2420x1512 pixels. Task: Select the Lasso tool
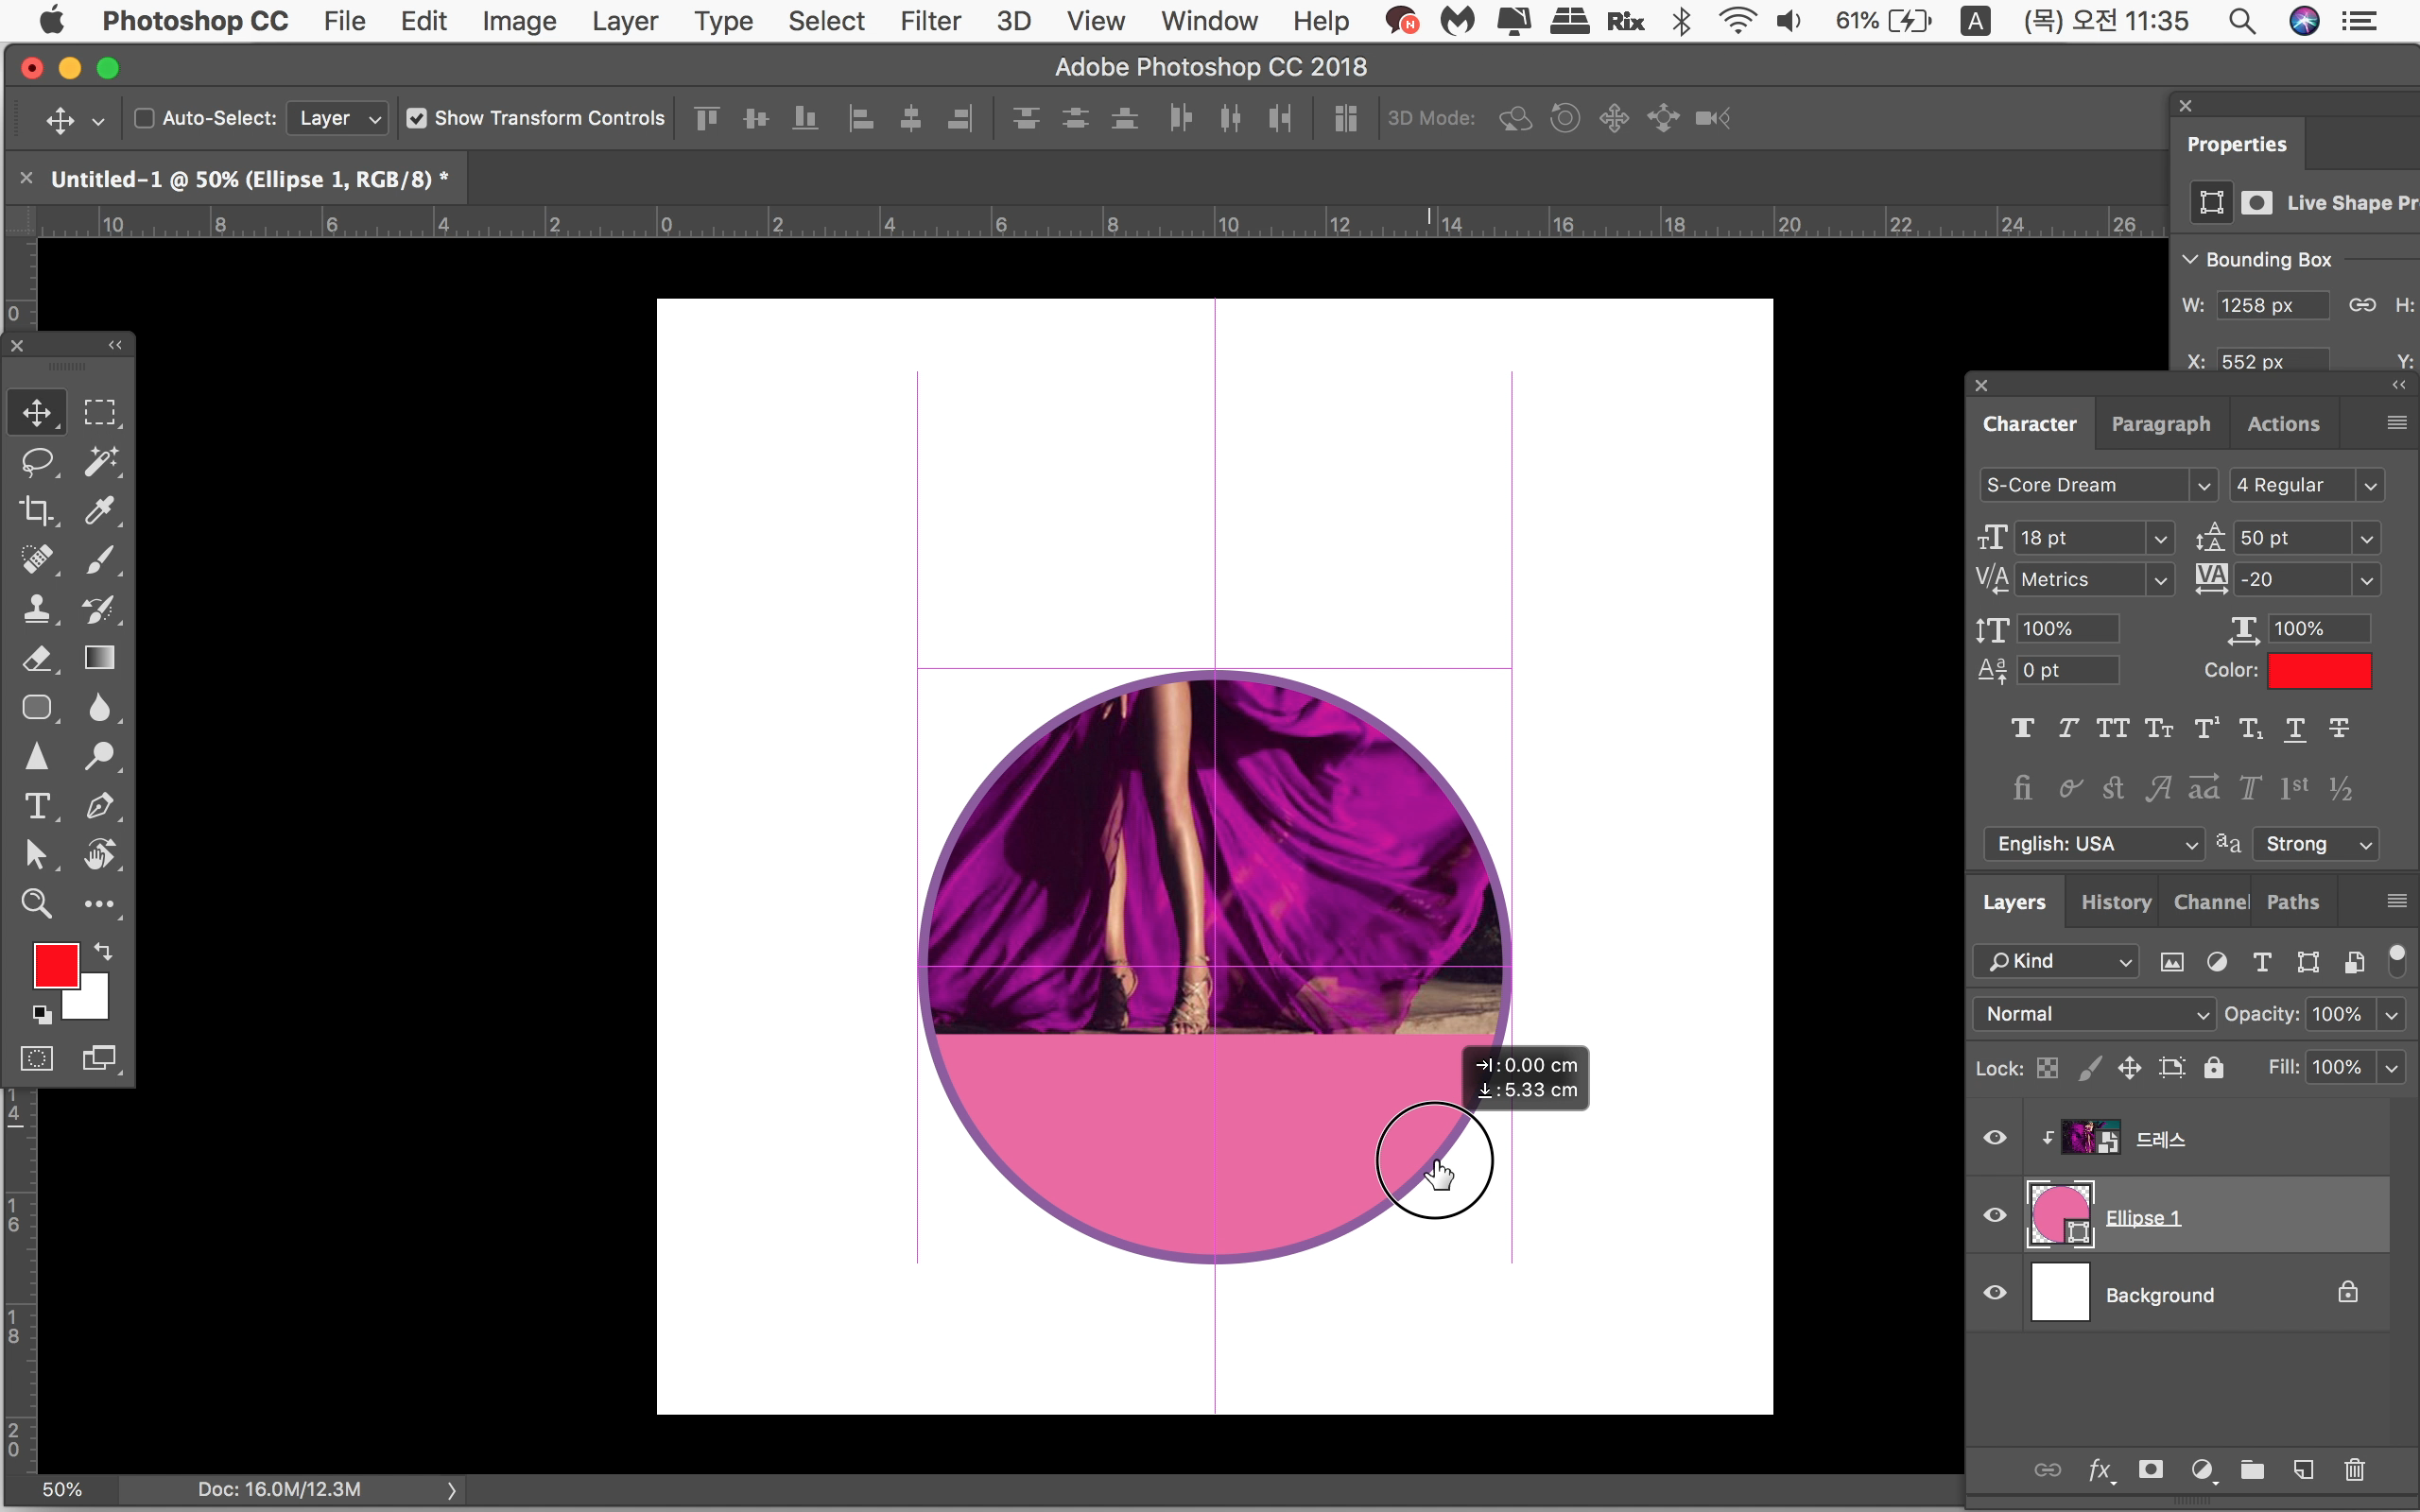(x=37, y=461)
